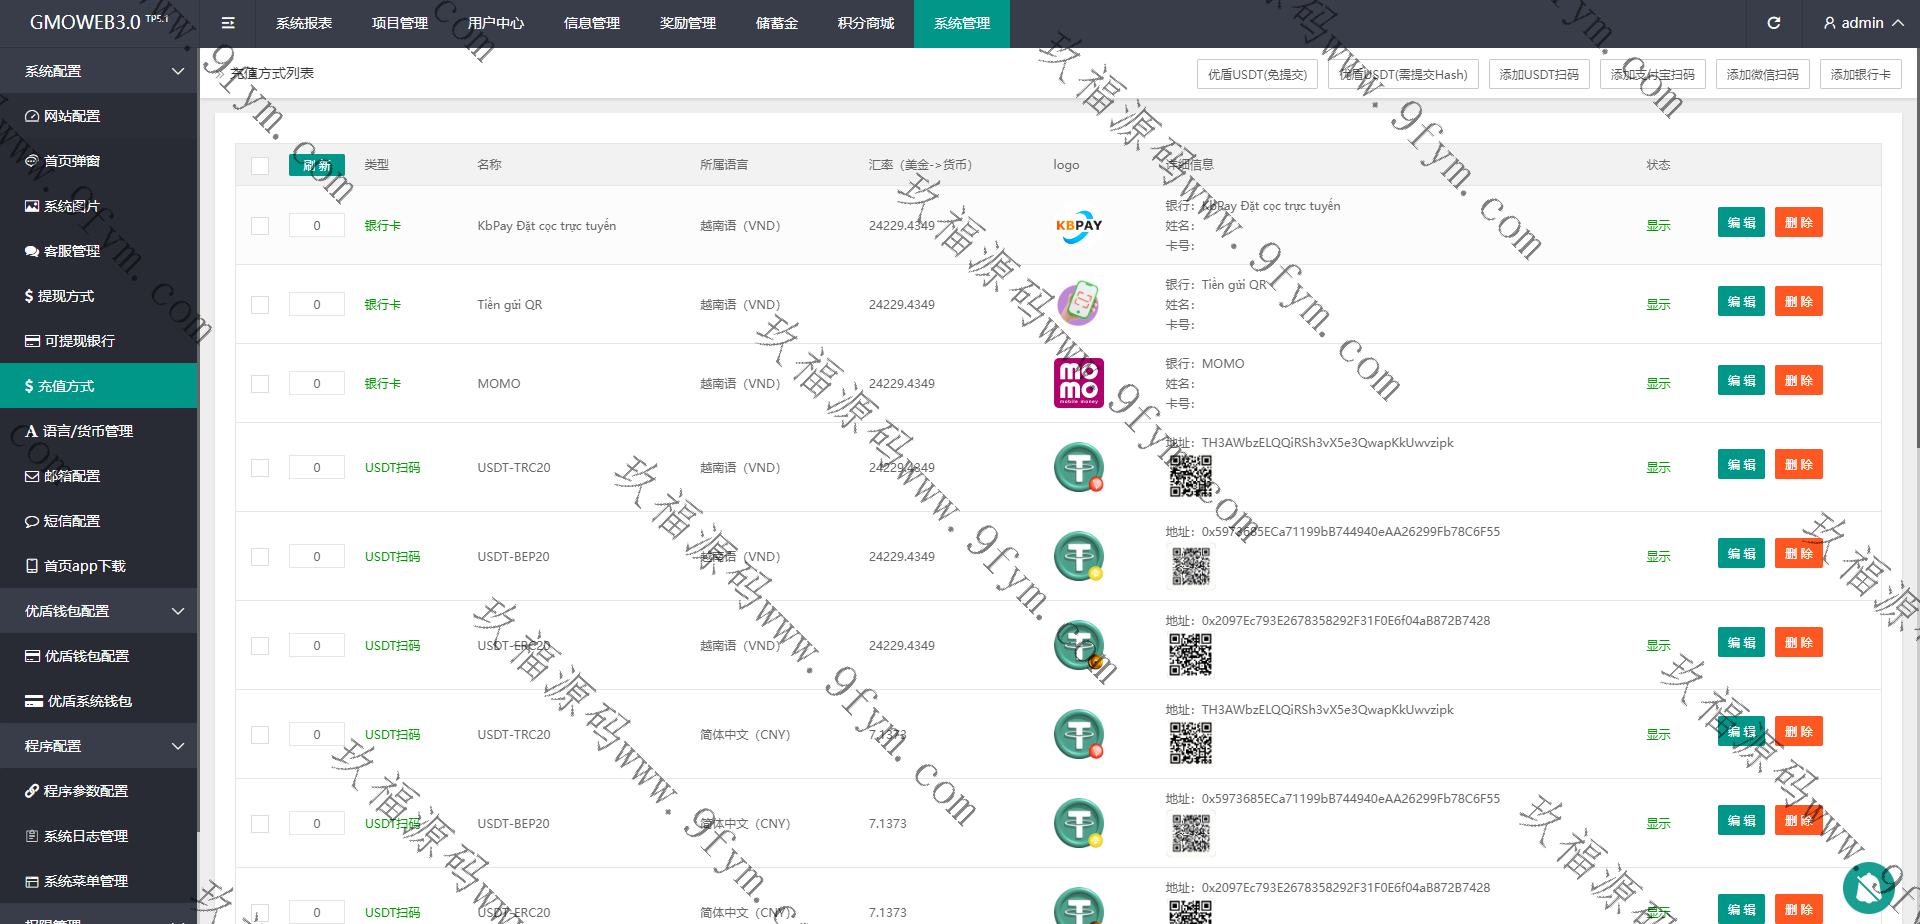The image size is (1920, 924).
Task: Click the refresh icon in top bar
Action: tap(1773, 23)
